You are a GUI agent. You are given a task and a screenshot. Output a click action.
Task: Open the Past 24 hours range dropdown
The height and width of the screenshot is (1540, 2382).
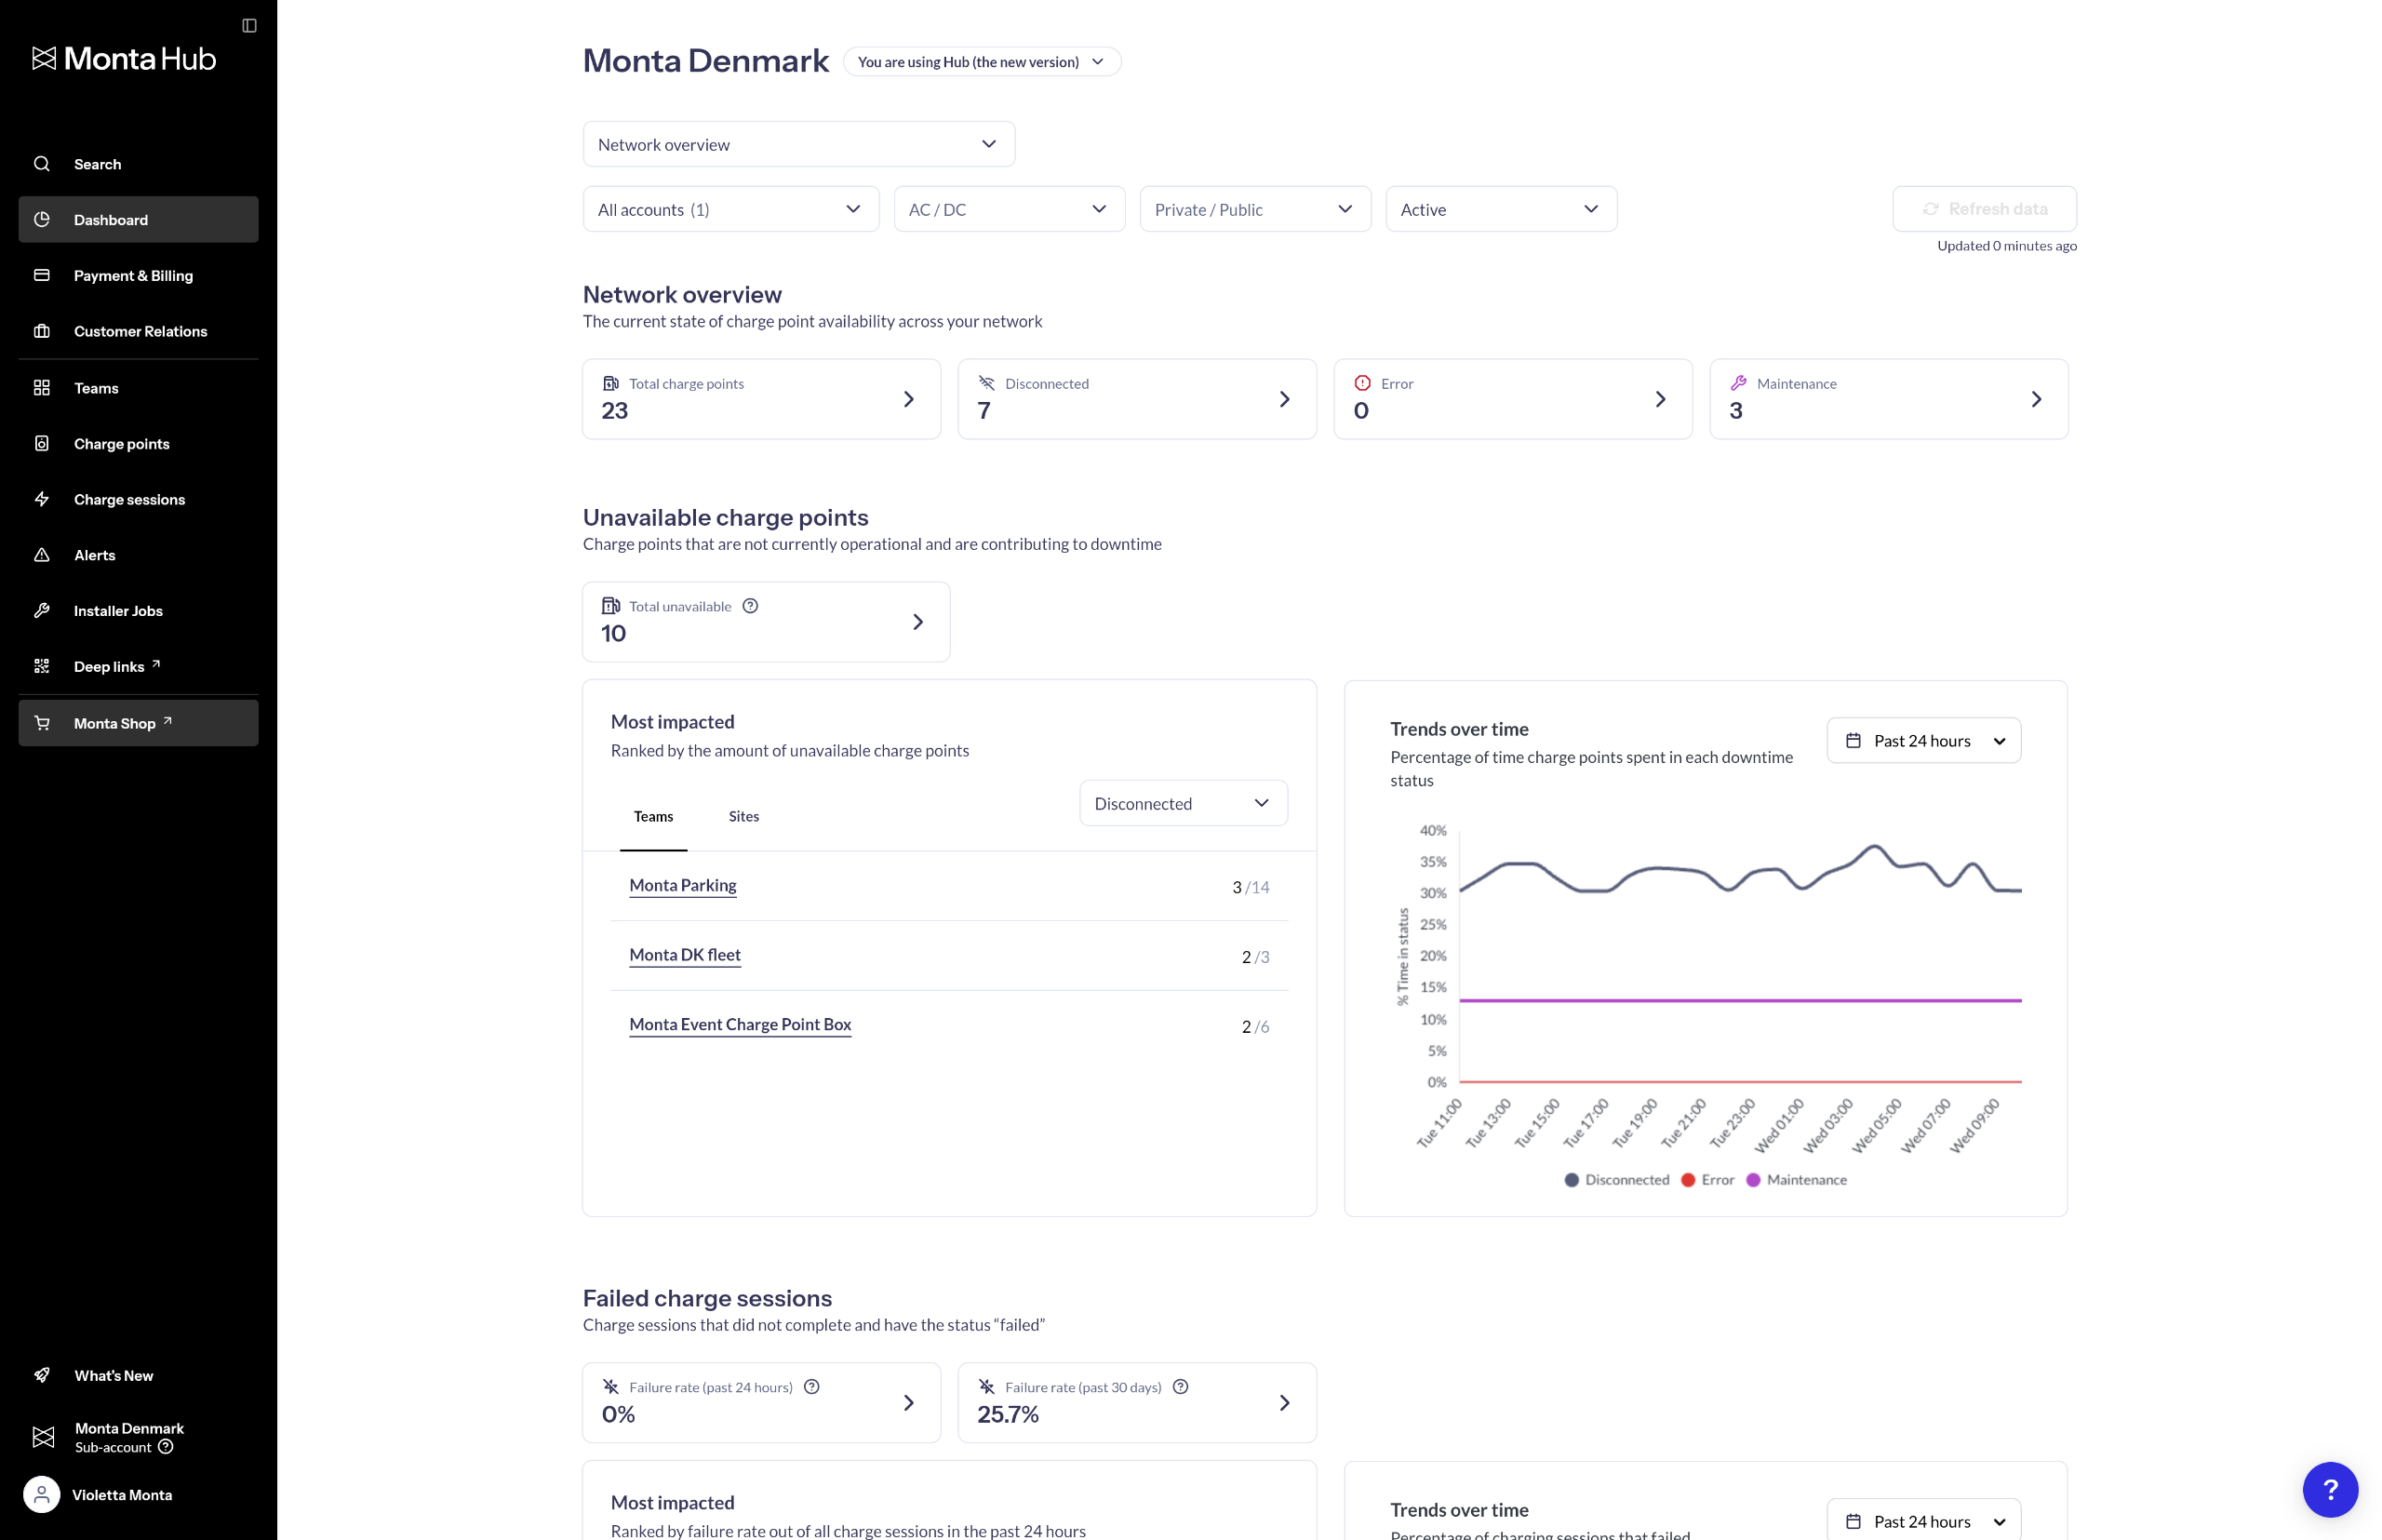point(1923,741)
